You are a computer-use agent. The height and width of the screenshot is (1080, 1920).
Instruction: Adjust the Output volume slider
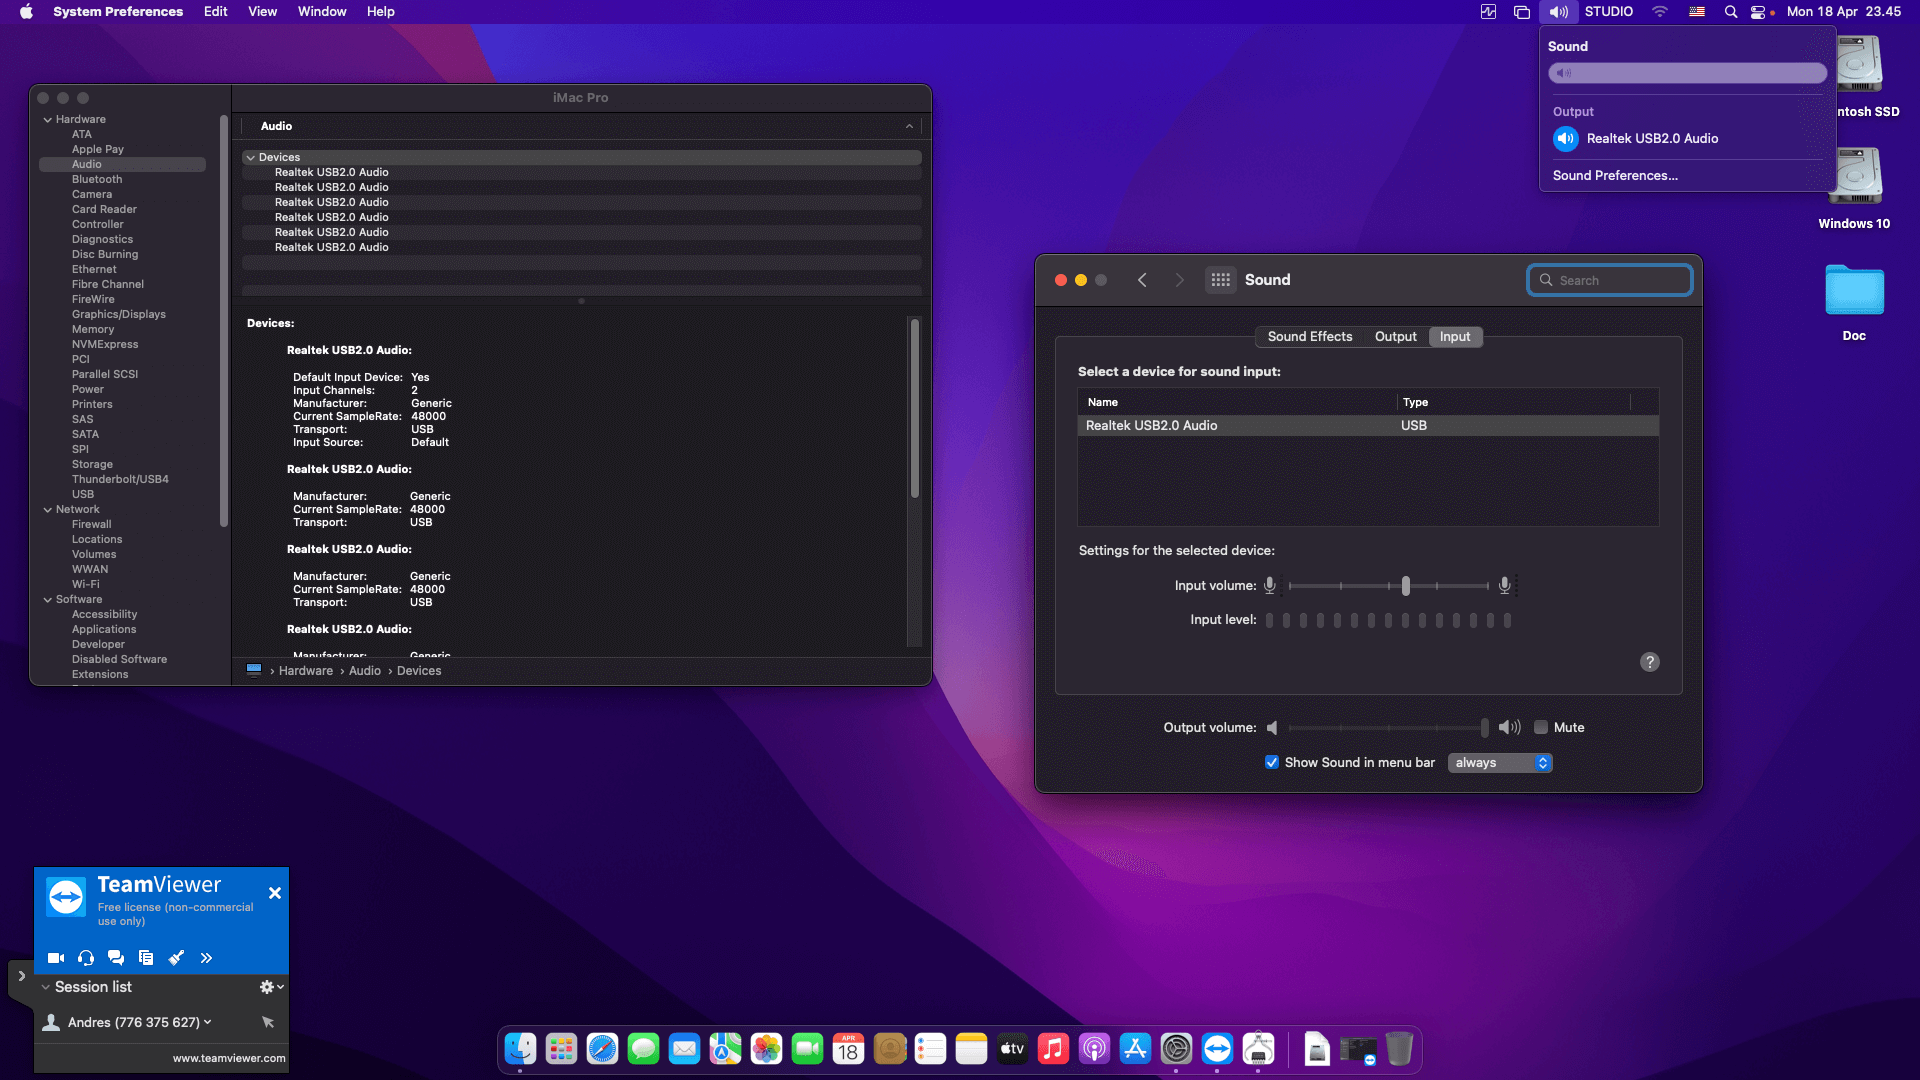(1484, 728)
